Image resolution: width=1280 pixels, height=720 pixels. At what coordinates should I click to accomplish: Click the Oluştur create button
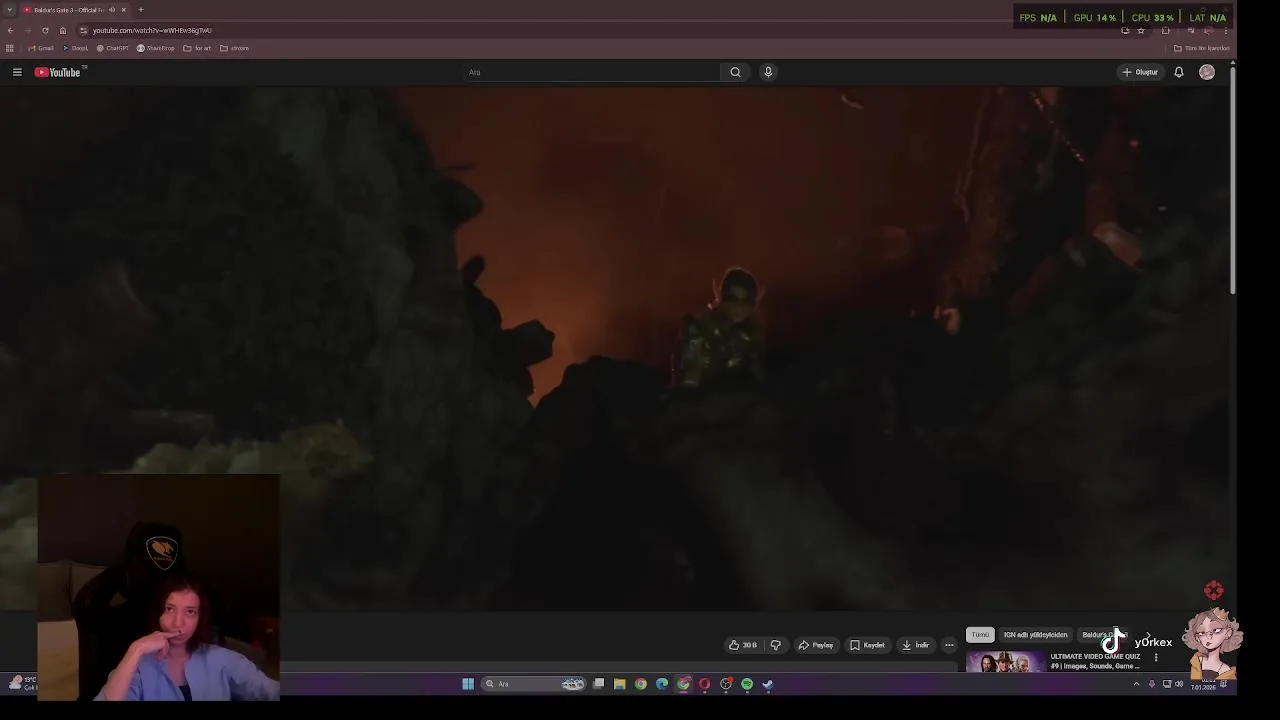[1140, 72]
